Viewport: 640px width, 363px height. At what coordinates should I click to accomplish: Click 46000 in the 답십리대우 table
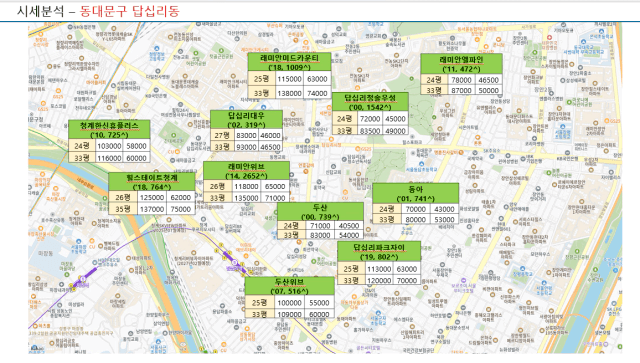pyautogui.click(x=270, y=135)
